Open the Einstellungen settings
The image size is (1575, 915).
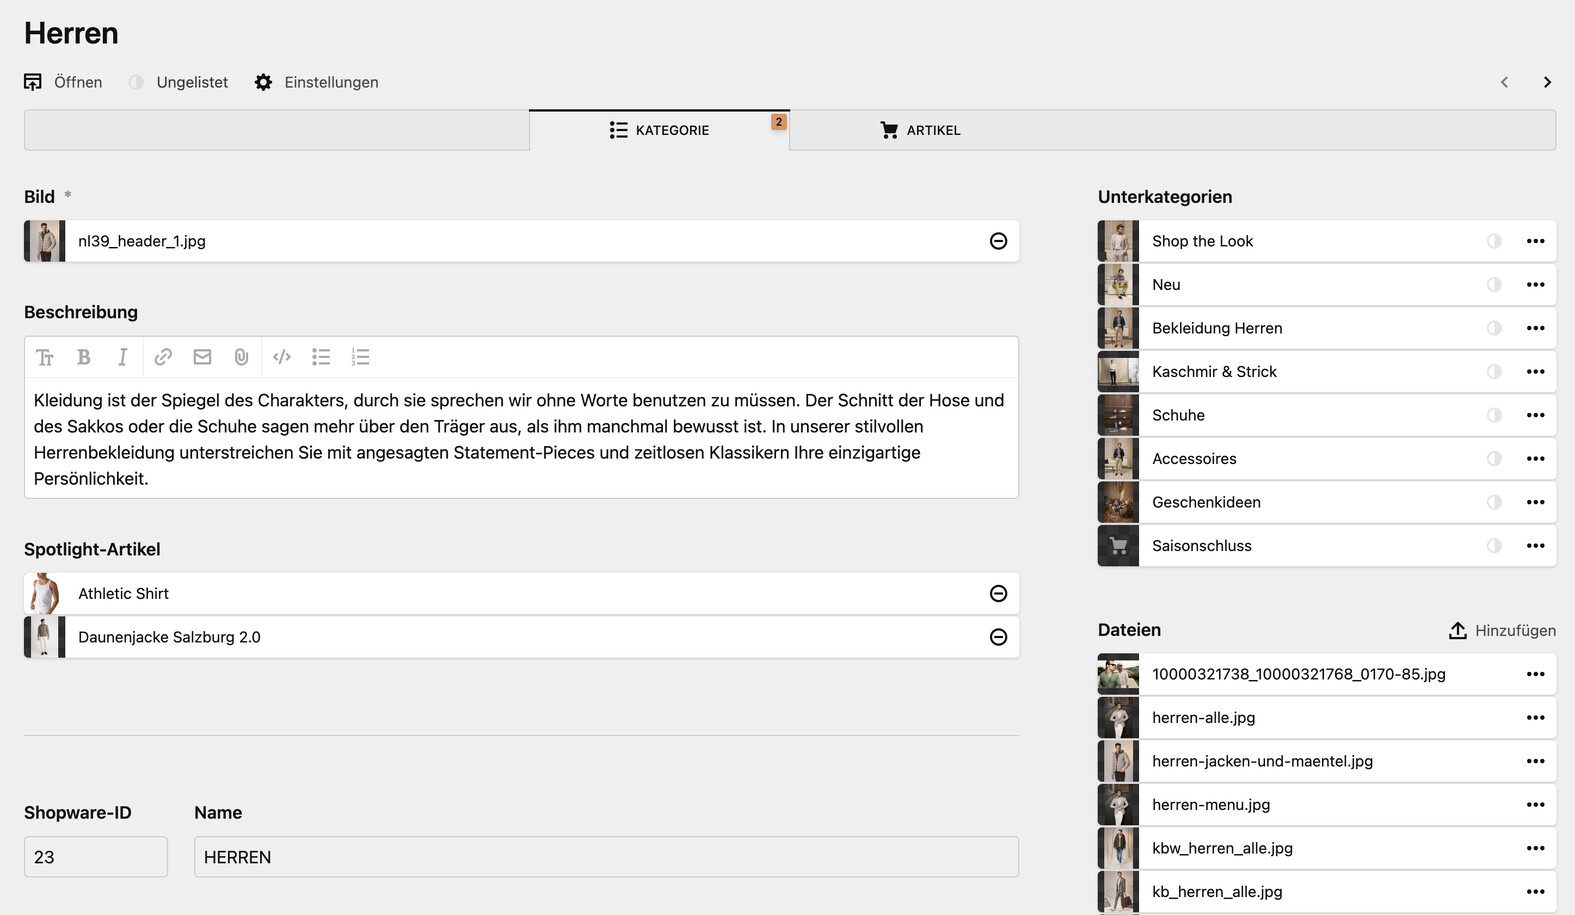(x=317, y=82)
